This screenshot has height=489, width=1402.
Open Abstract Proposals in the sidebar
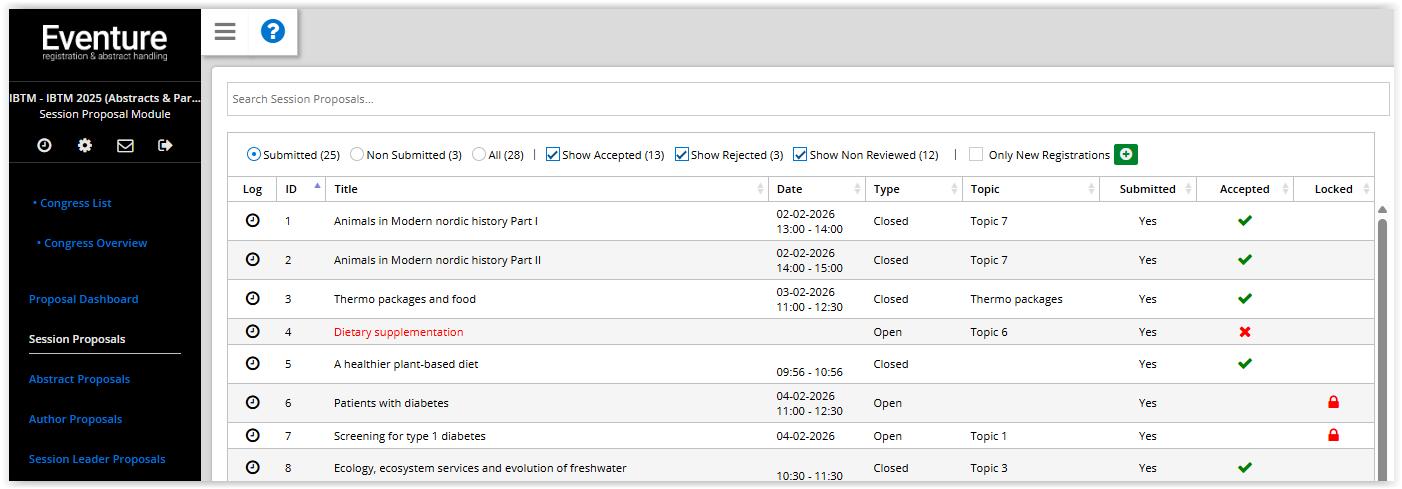click(79, 379)
